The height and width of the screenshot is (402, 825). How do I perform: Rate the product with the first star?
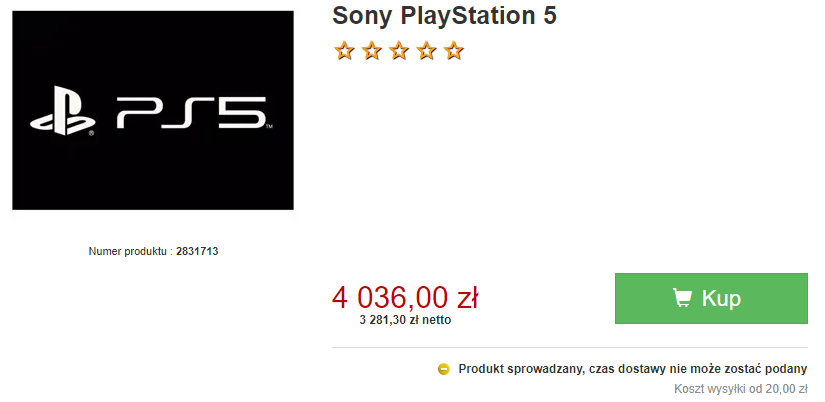click(344, 51)
